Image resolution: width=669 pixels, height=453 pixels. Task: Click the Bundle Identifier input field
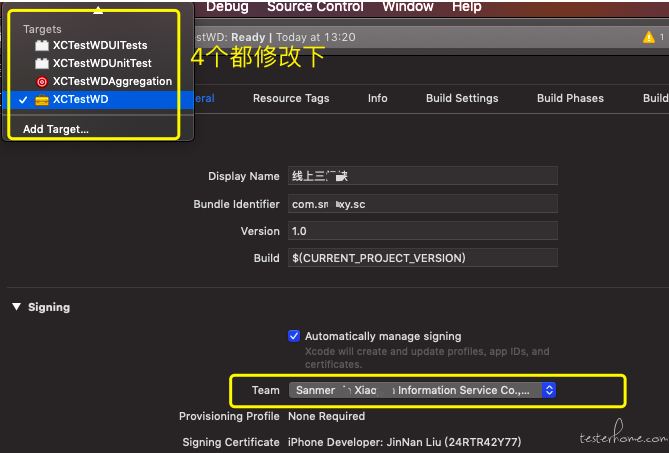pos(423,204)
